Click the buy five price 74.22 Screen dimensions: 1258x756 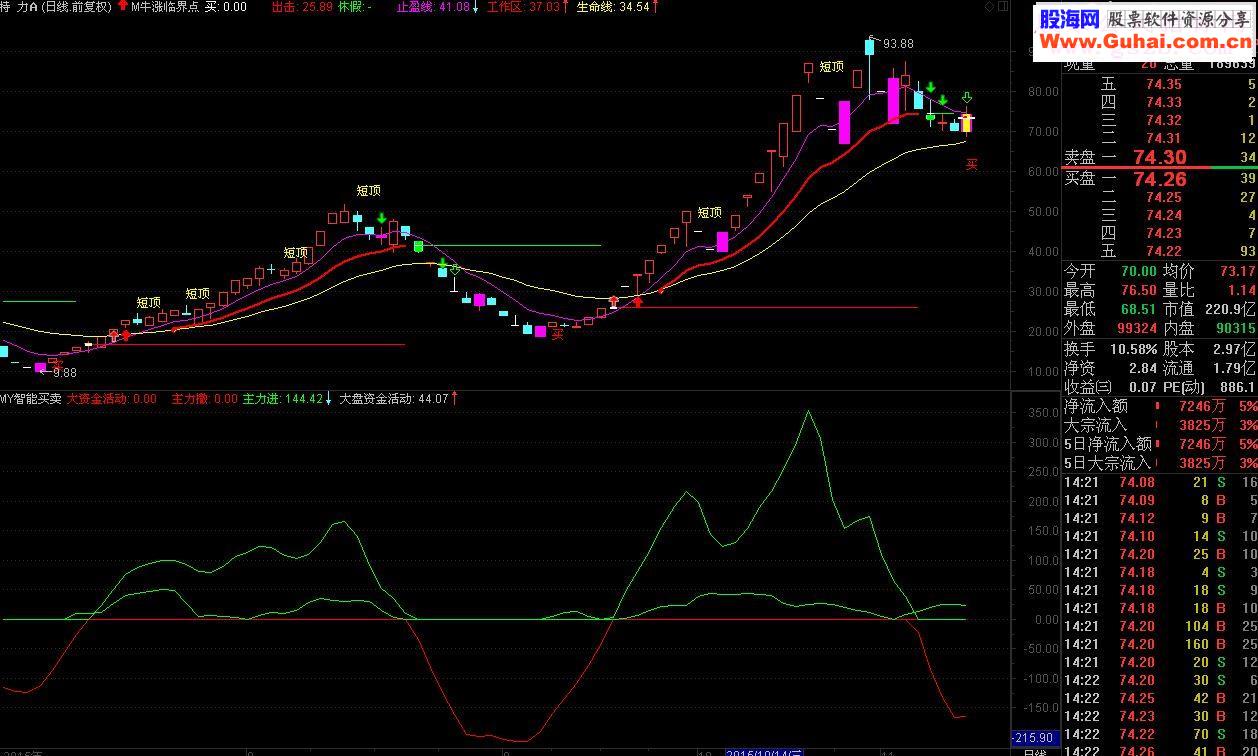1164,251
